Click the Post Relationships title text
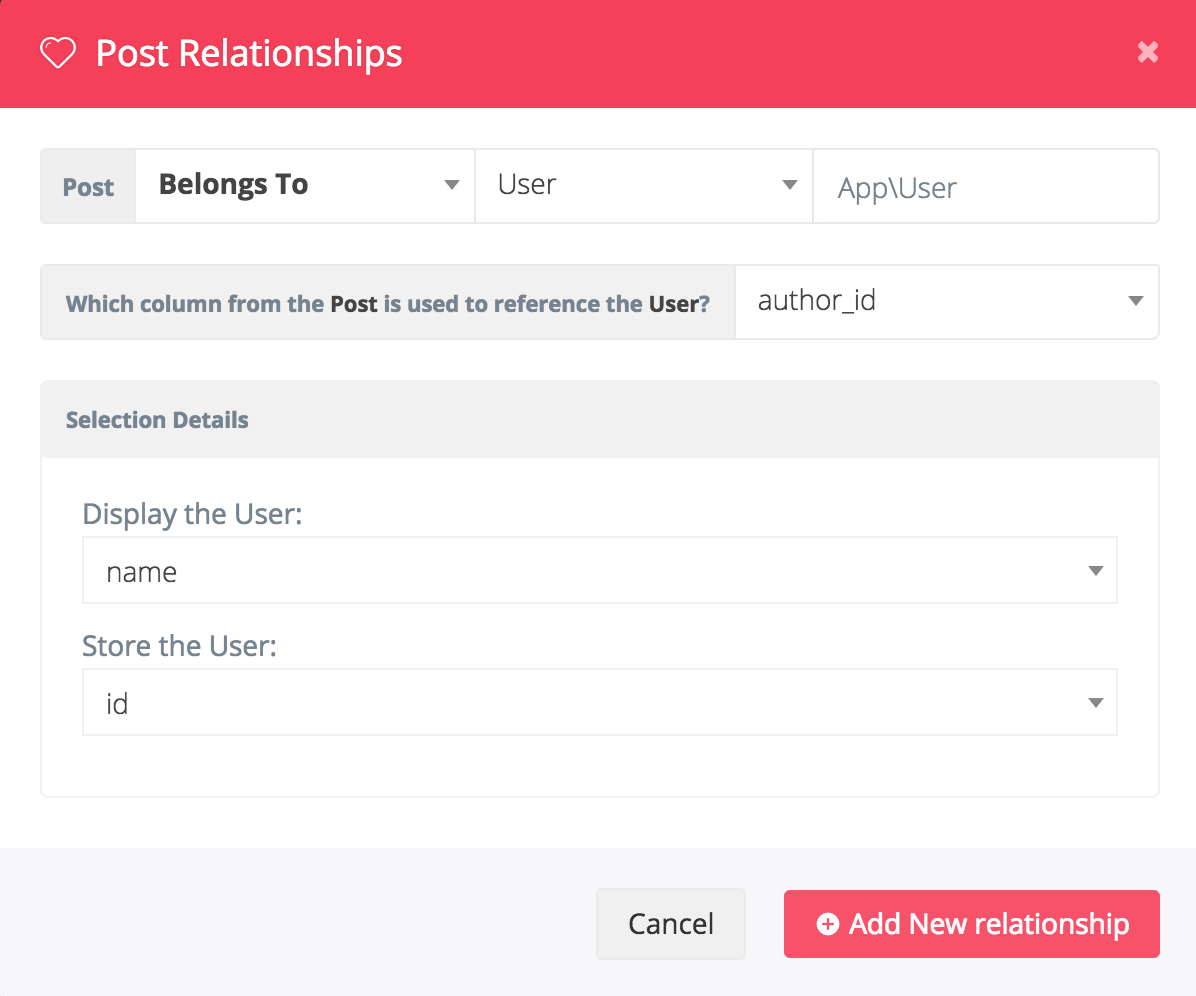 [x=249, y=54]
